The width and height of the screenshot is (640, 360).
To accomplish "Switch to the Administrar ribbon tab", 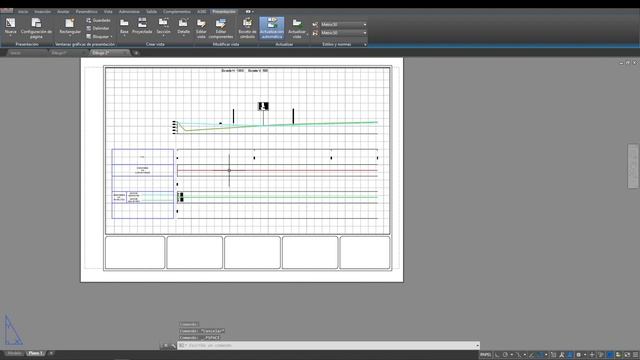I will point(129,11).
